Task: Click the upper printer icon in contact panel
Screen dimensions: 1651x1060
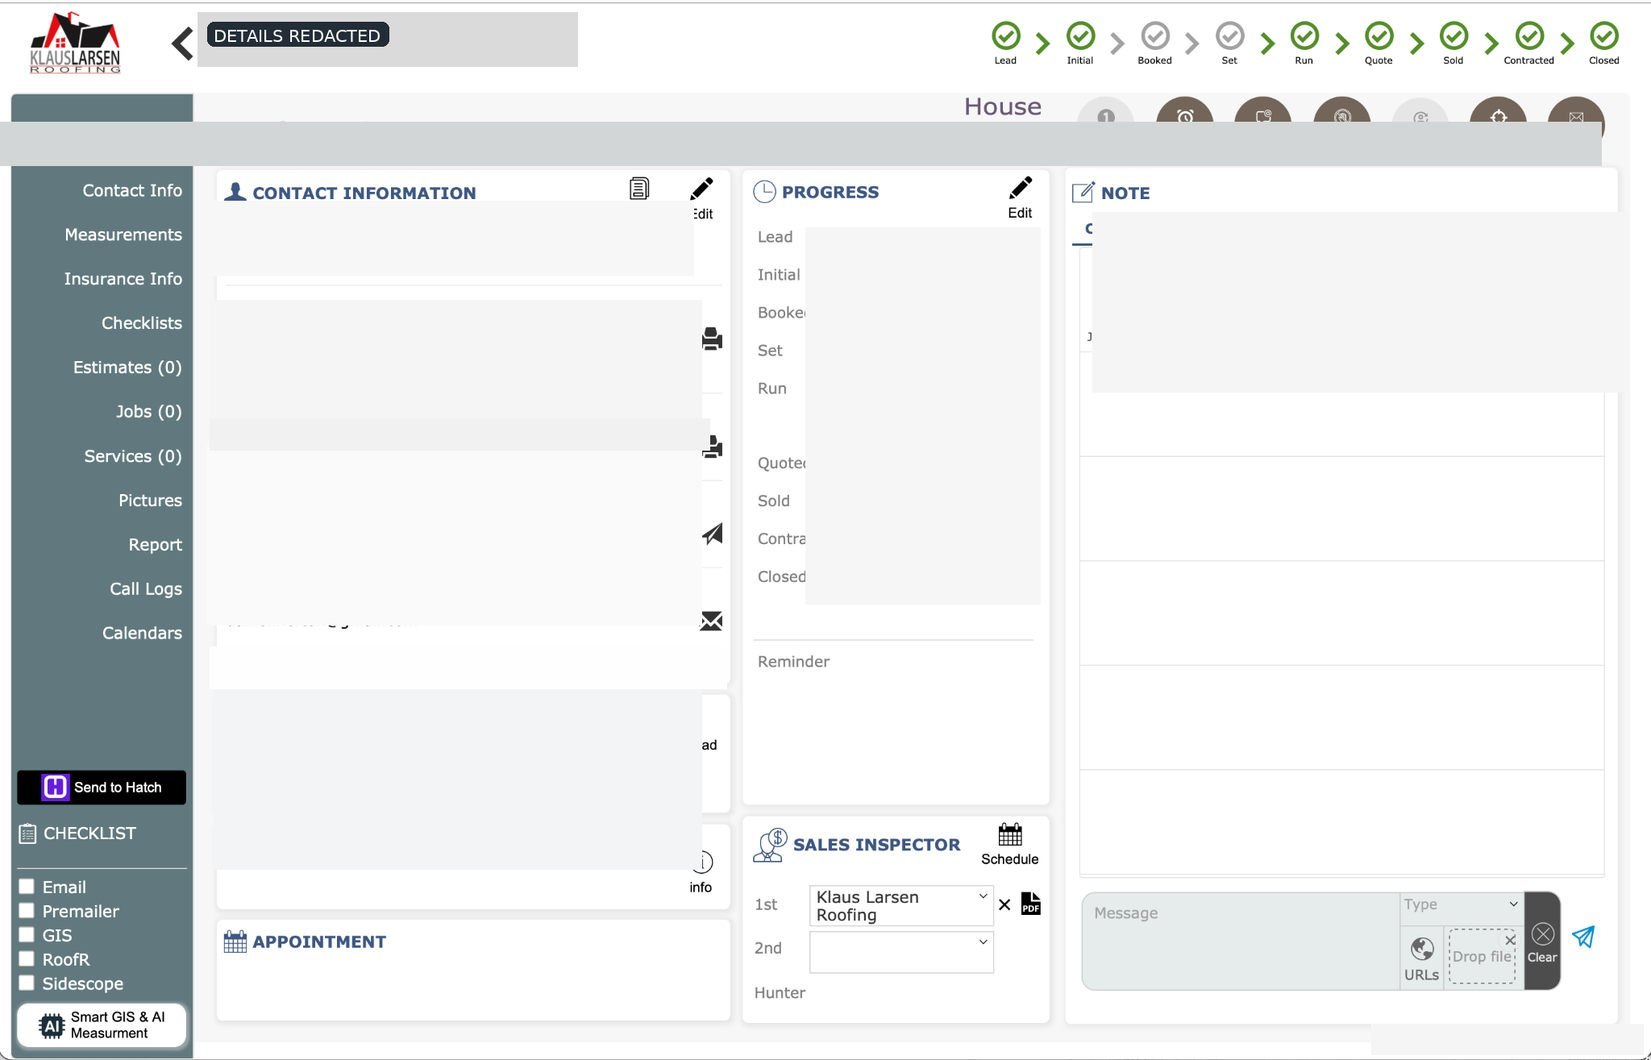Action: click(x=712, y=339)
